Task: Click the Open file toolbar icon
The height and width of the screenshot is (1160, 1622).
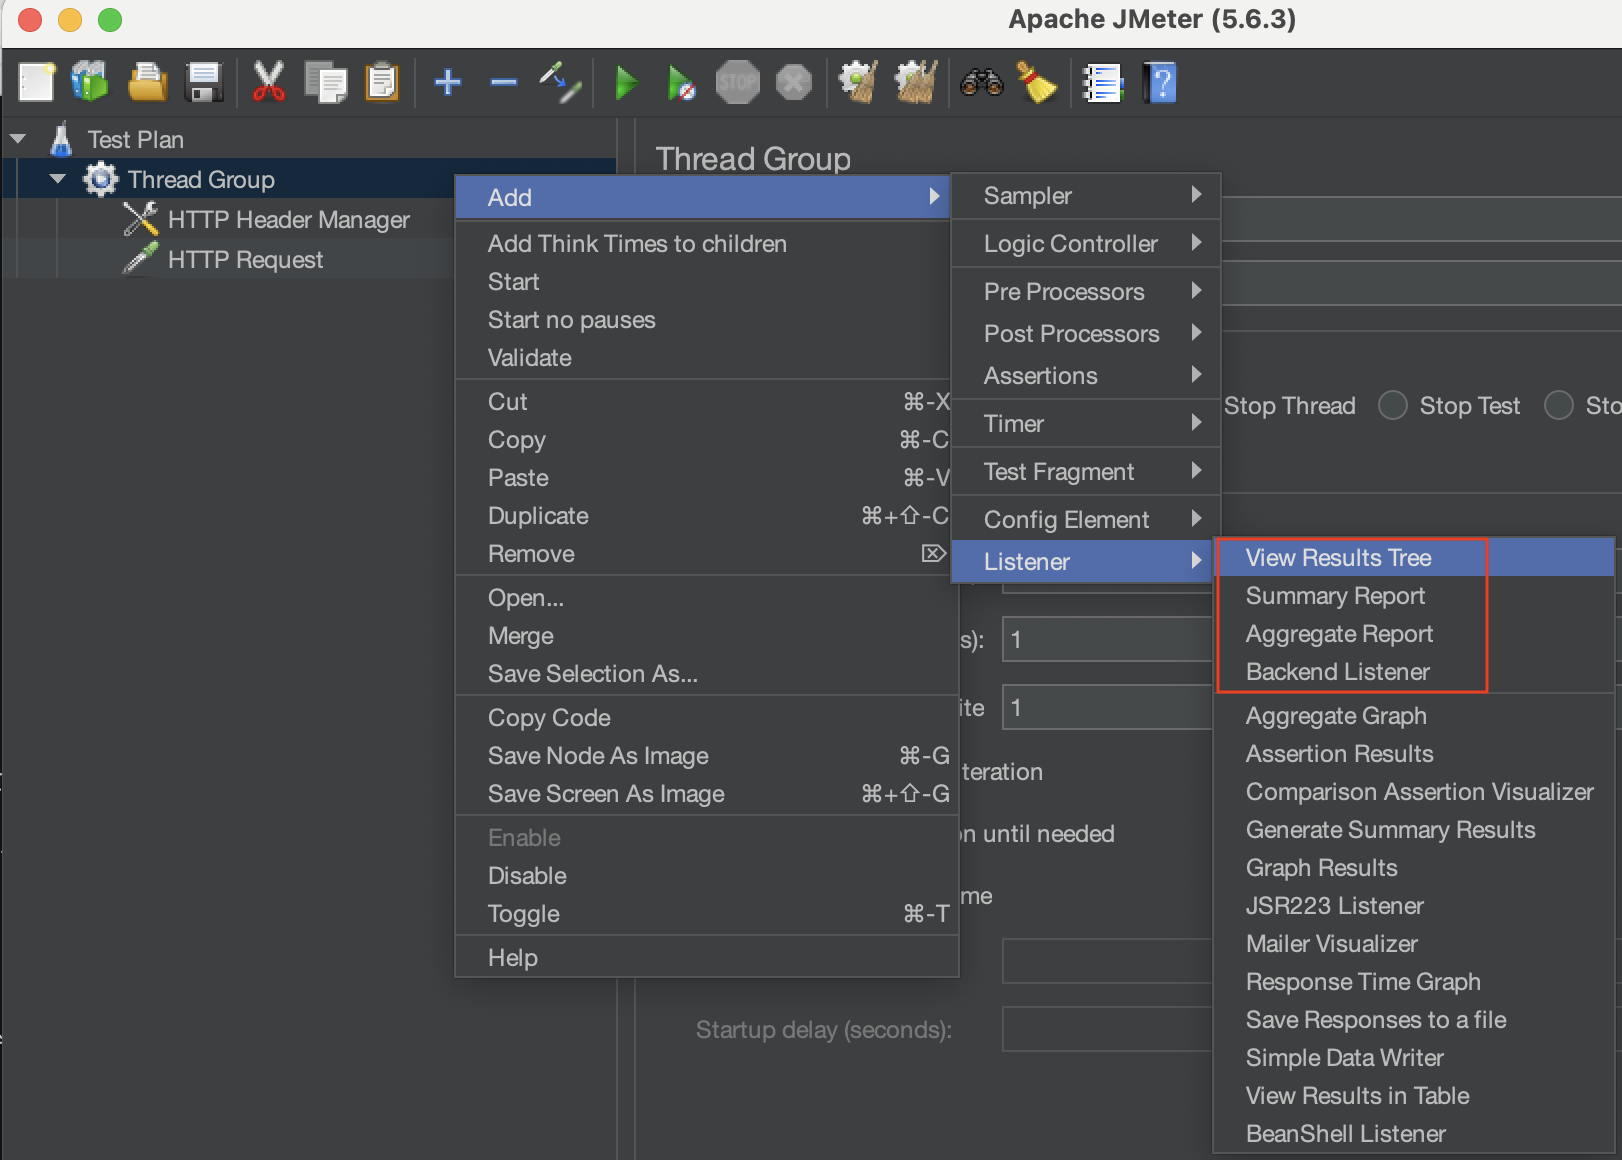Action: (x=147, y=82)
